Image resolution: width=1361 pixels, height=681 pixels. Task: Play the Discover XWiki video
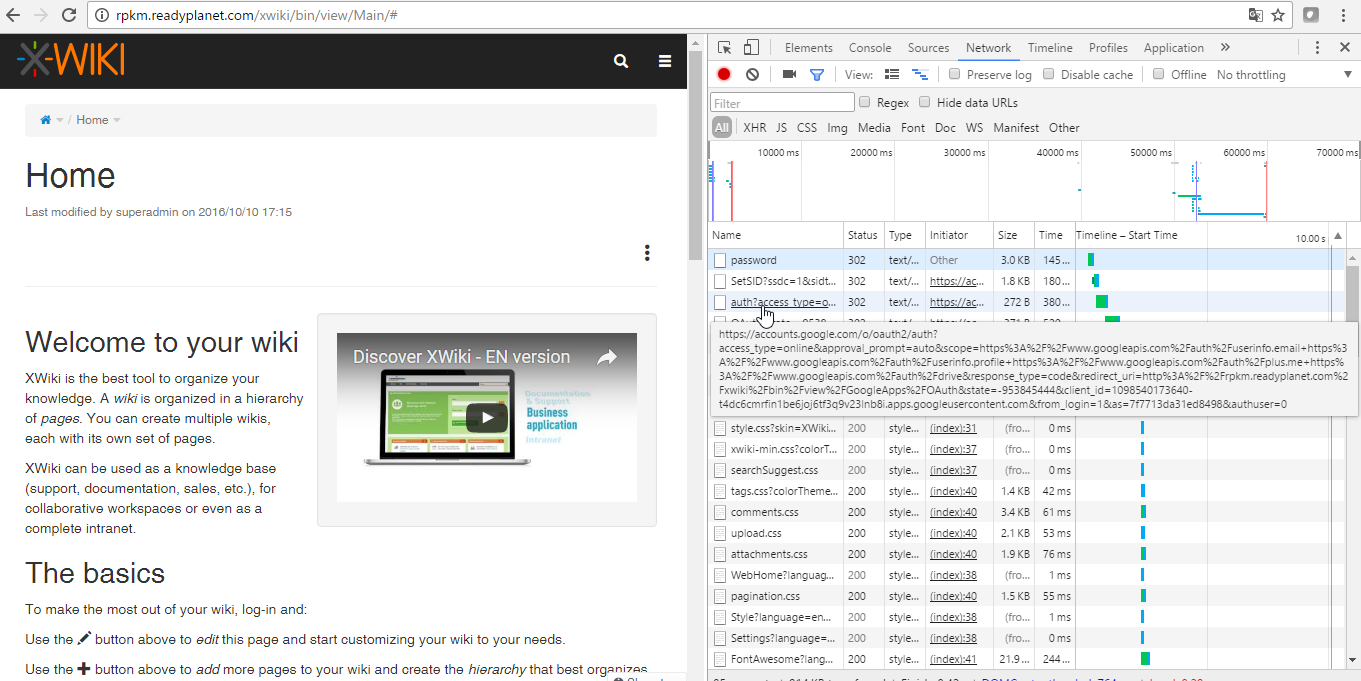click(486, 417)
